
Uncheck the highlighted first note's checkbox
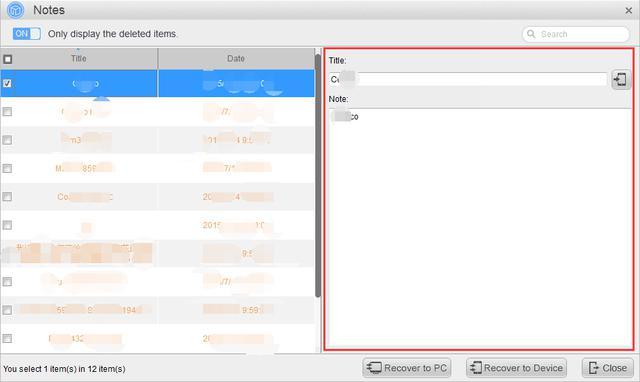7,83
